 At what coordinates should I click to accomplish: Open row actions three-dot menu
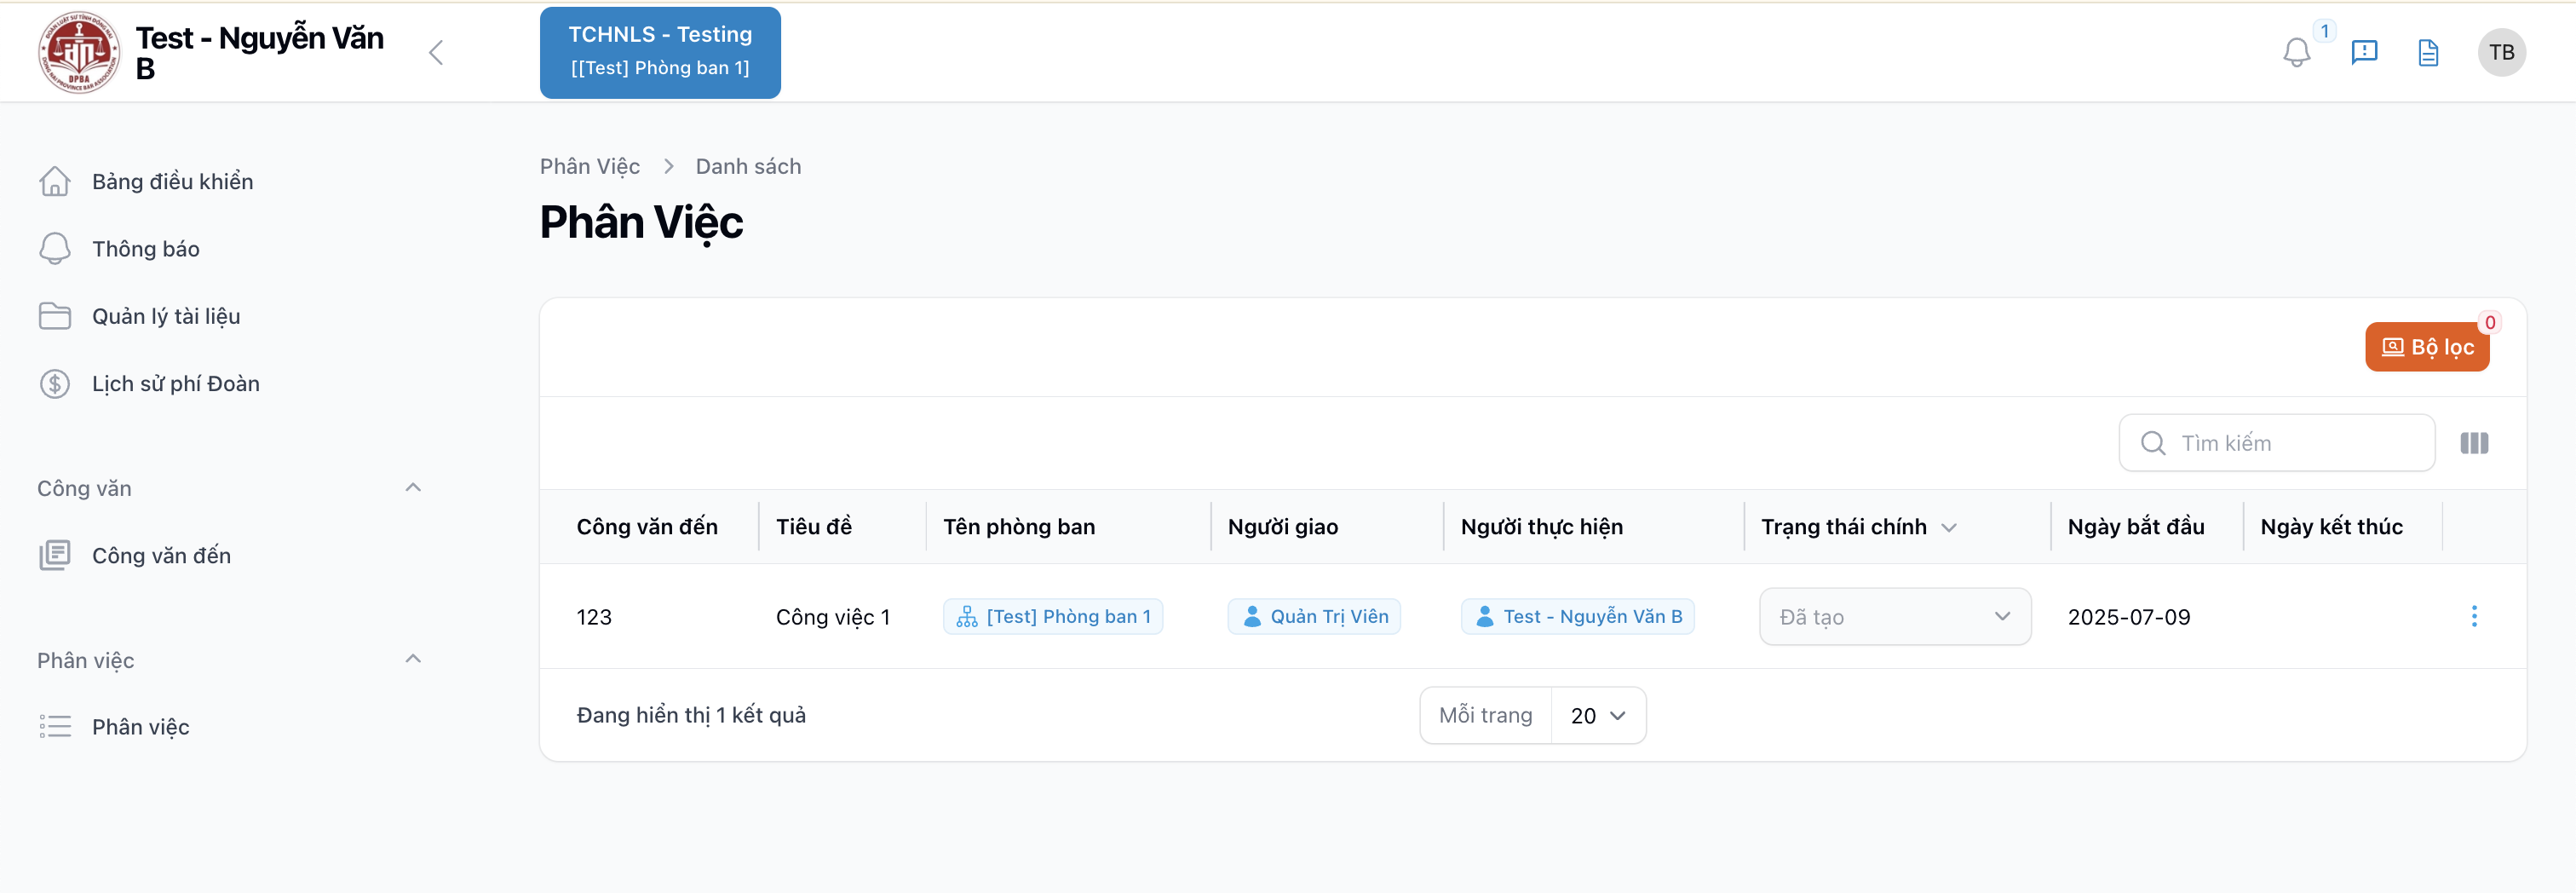[2474, 617]
